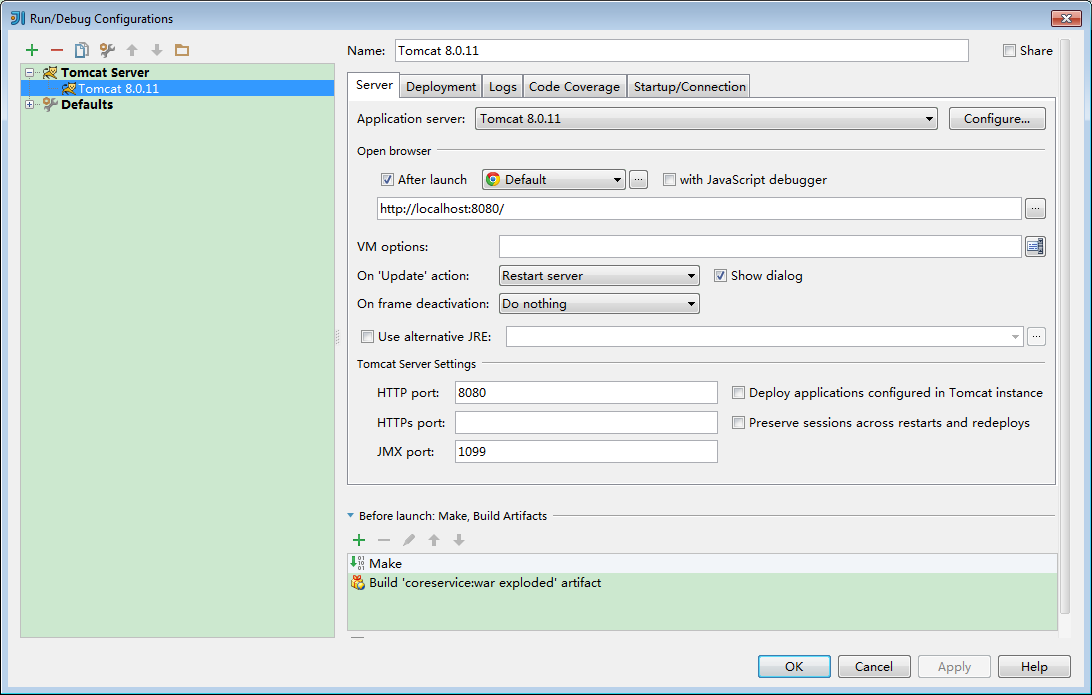
Task: Click the VM options field
Action: pyautogui.click(x=760, y=246)
